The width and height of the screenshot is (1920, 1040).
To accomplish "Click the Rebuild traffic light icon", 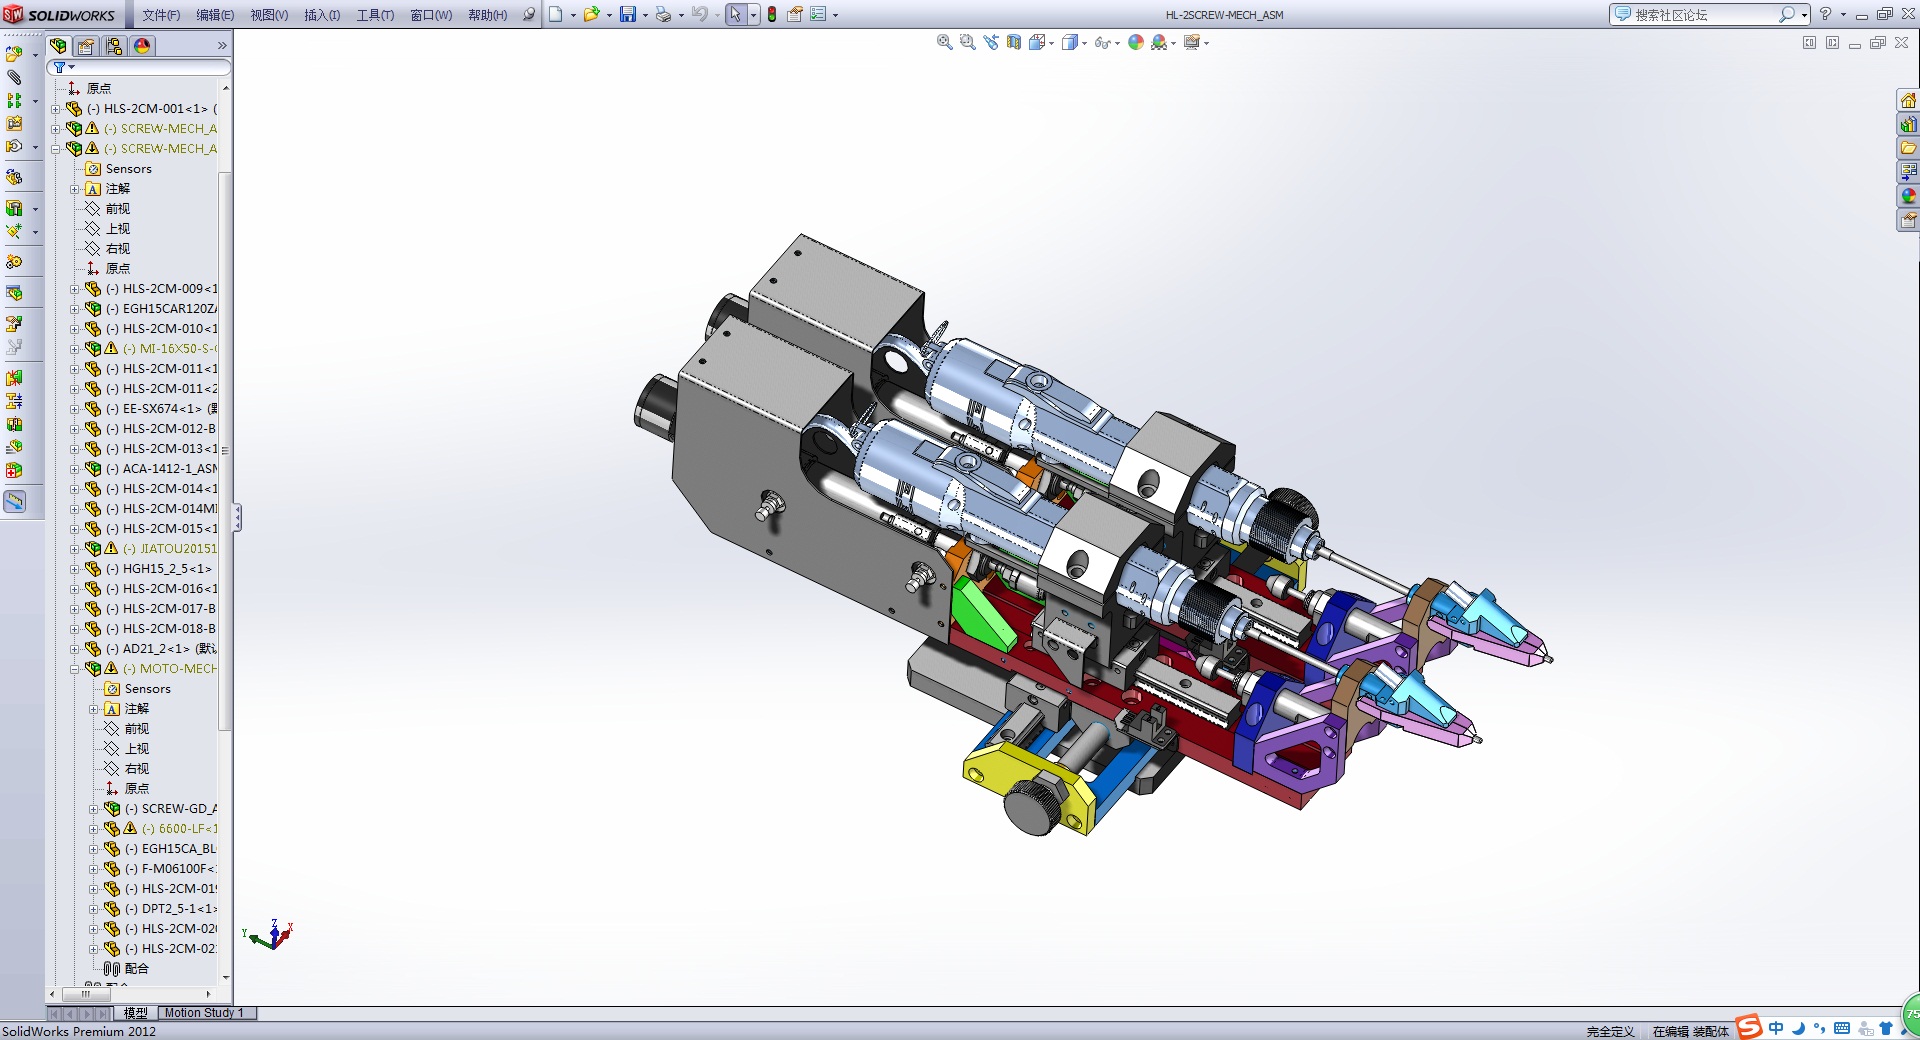I will point(772,14).
